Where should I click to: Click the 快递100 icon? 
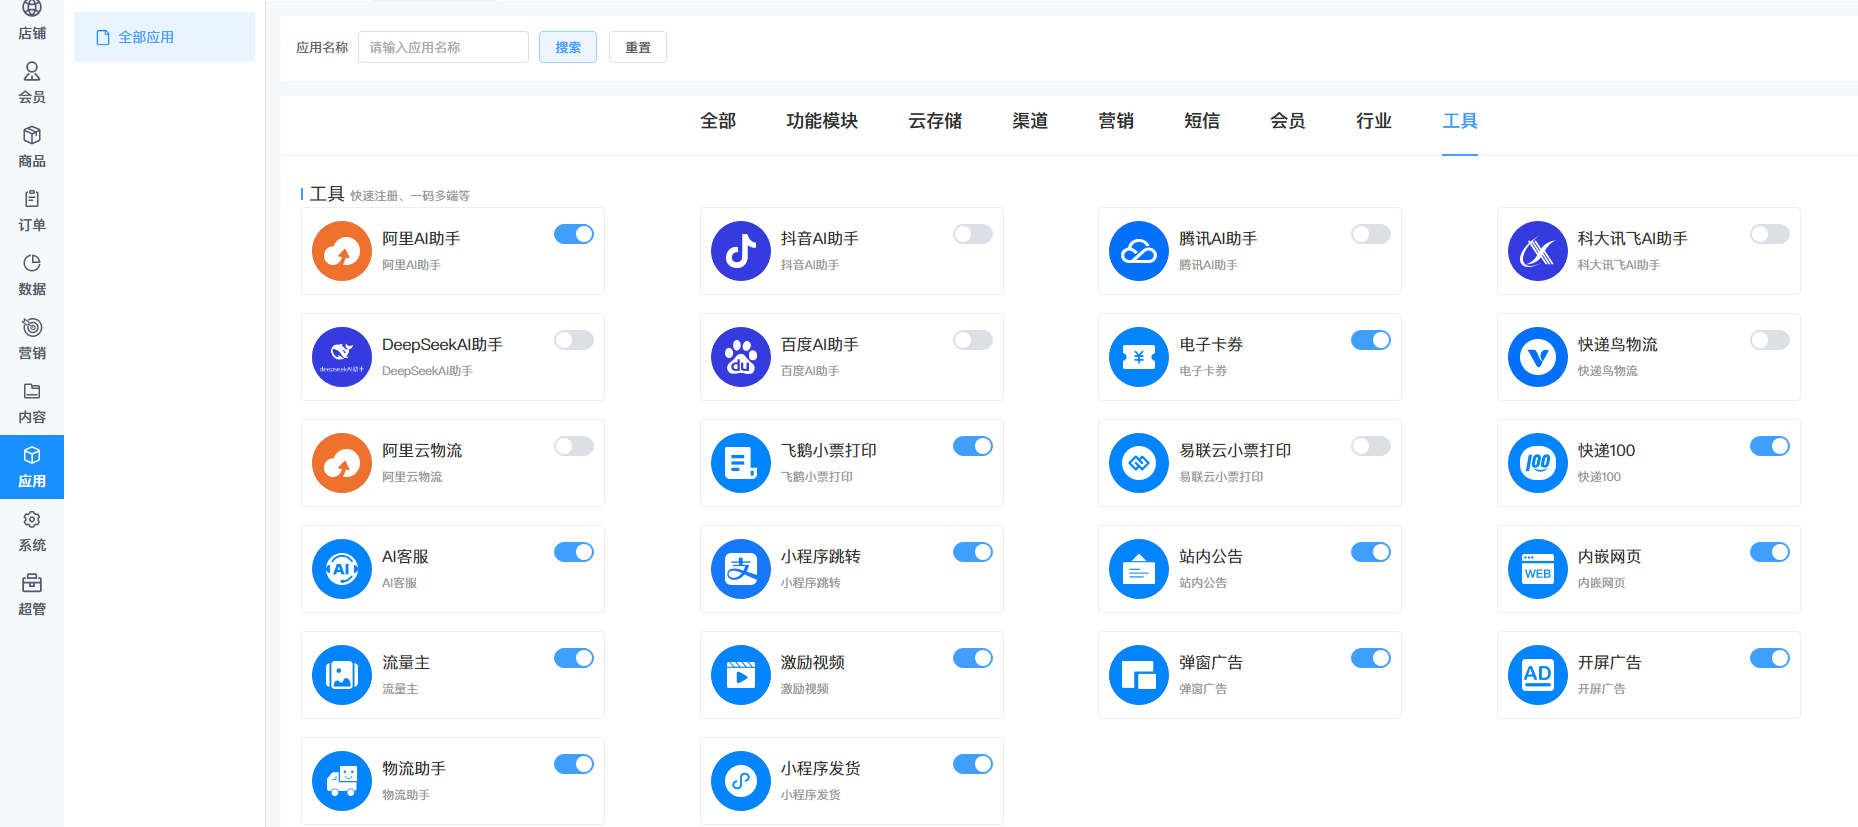(x=1538, y=463)
